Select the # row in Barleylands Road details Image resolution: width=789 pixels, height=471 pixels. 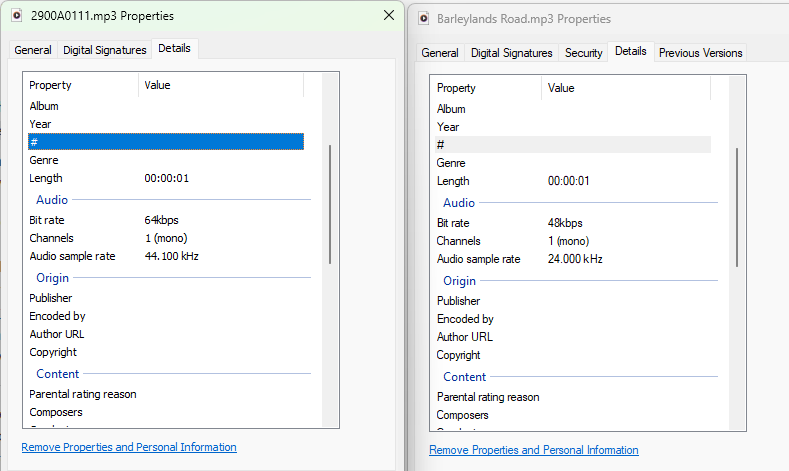coord(572,145)
